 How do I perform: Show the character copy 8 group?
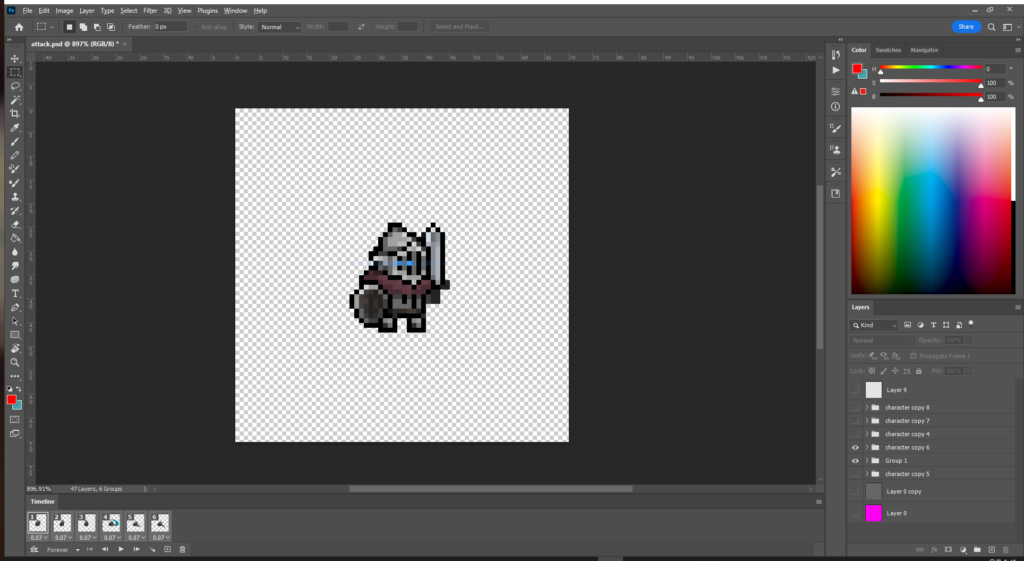click(855, 408)
